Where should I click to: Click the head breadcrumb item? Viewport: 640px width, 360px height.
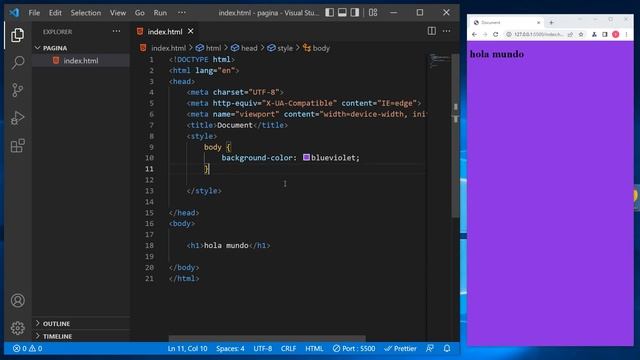pyautogui.click(x=244, y=48)
